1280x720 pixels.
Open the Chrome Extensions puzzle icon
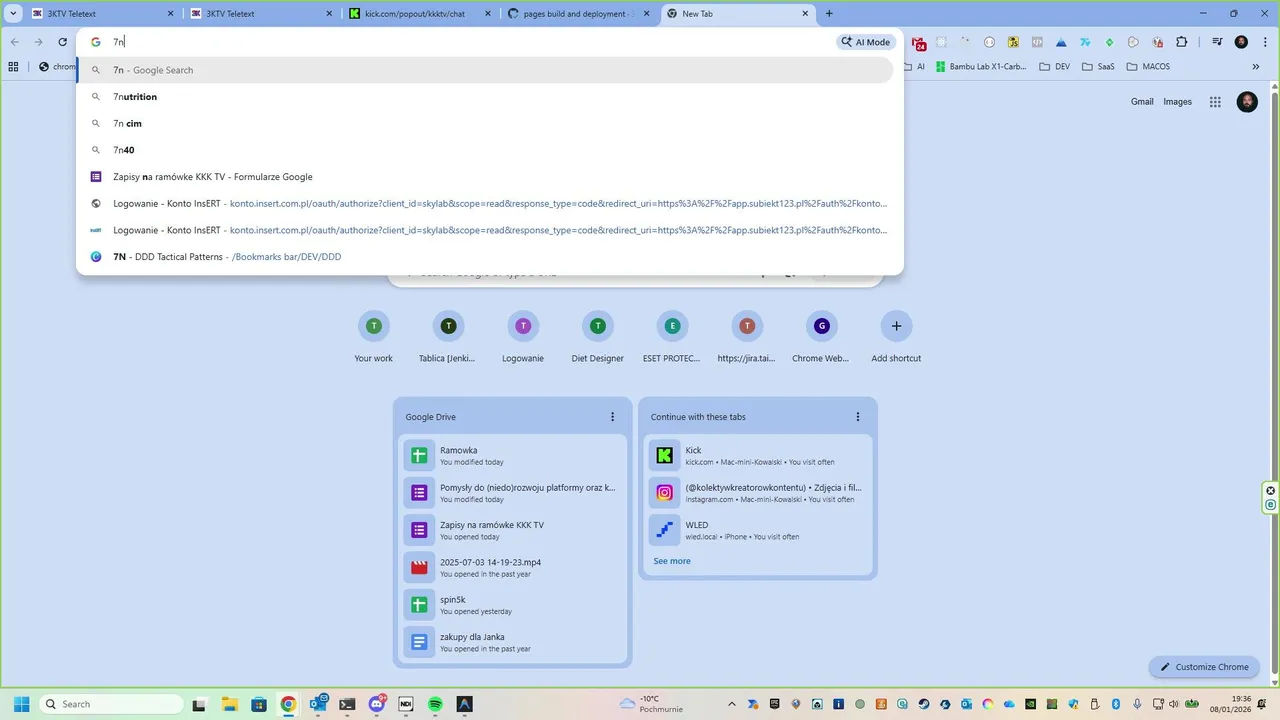[x=1182, y=42]
